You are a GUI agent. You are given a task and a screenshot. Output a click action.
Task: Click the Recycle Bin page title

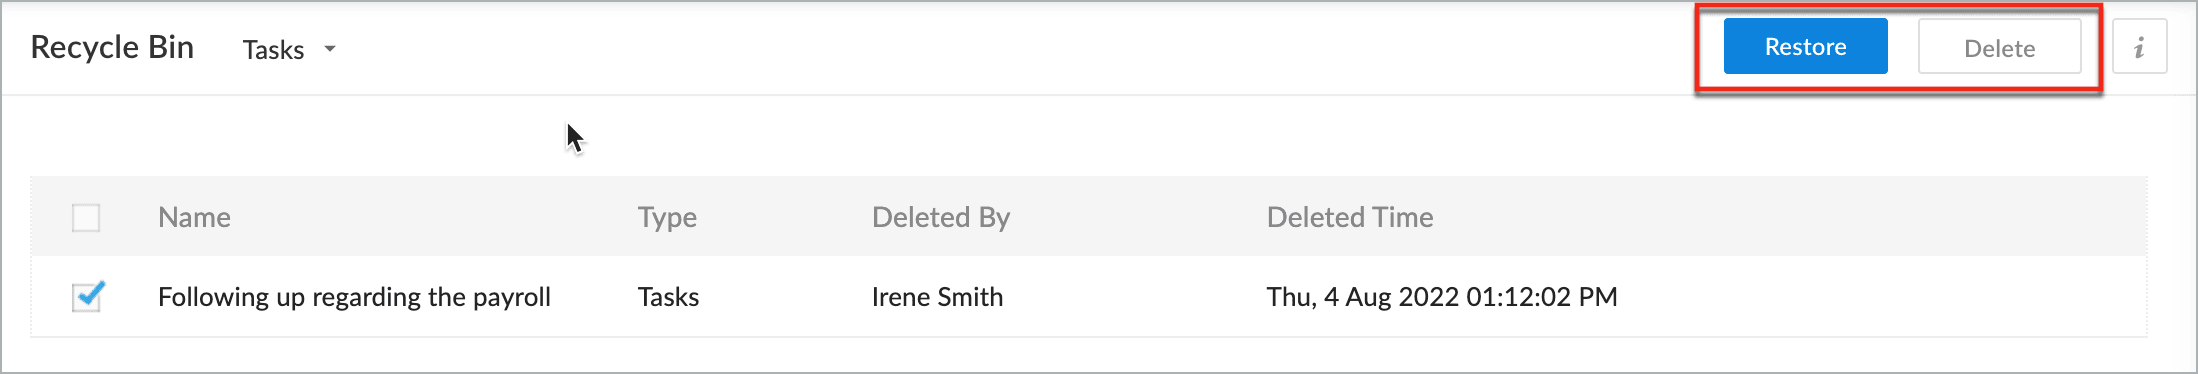point(112,47)
